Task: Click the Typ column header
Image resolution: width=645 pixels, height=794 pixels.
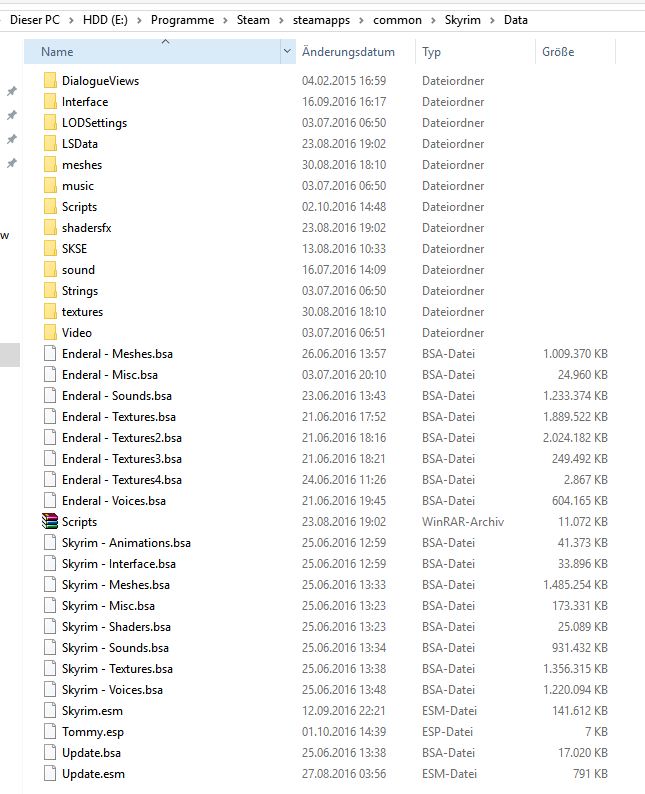Action: pos(432,52)
